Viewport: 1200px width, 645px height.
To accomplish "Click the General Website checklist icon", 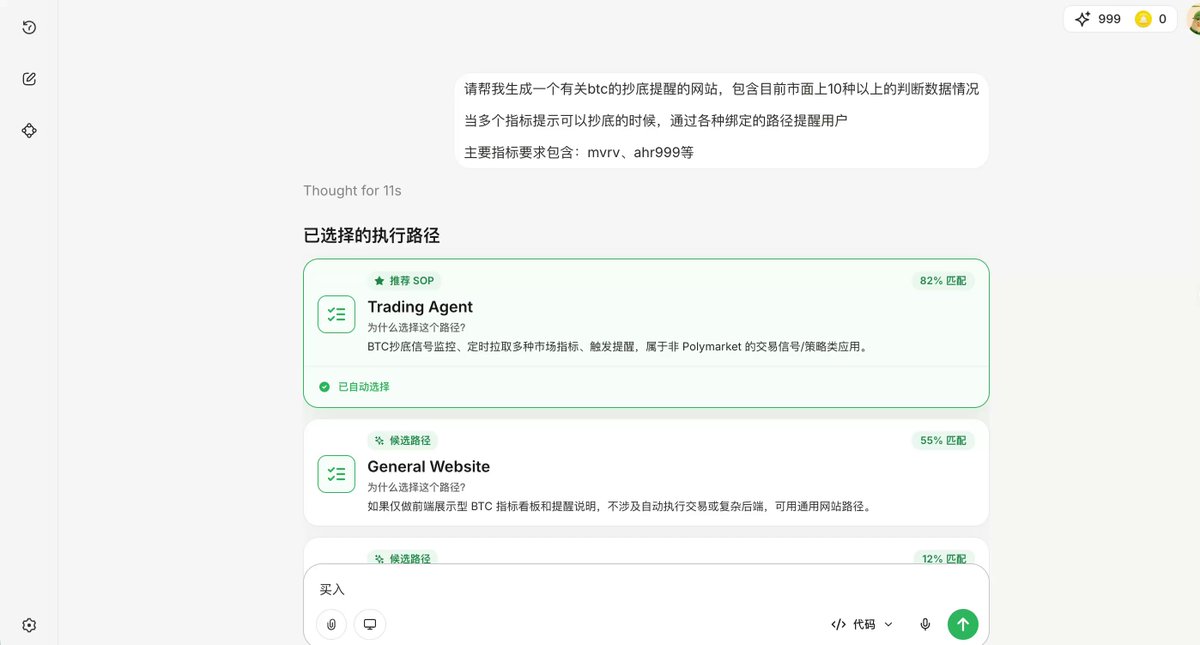I will [336, 474].
